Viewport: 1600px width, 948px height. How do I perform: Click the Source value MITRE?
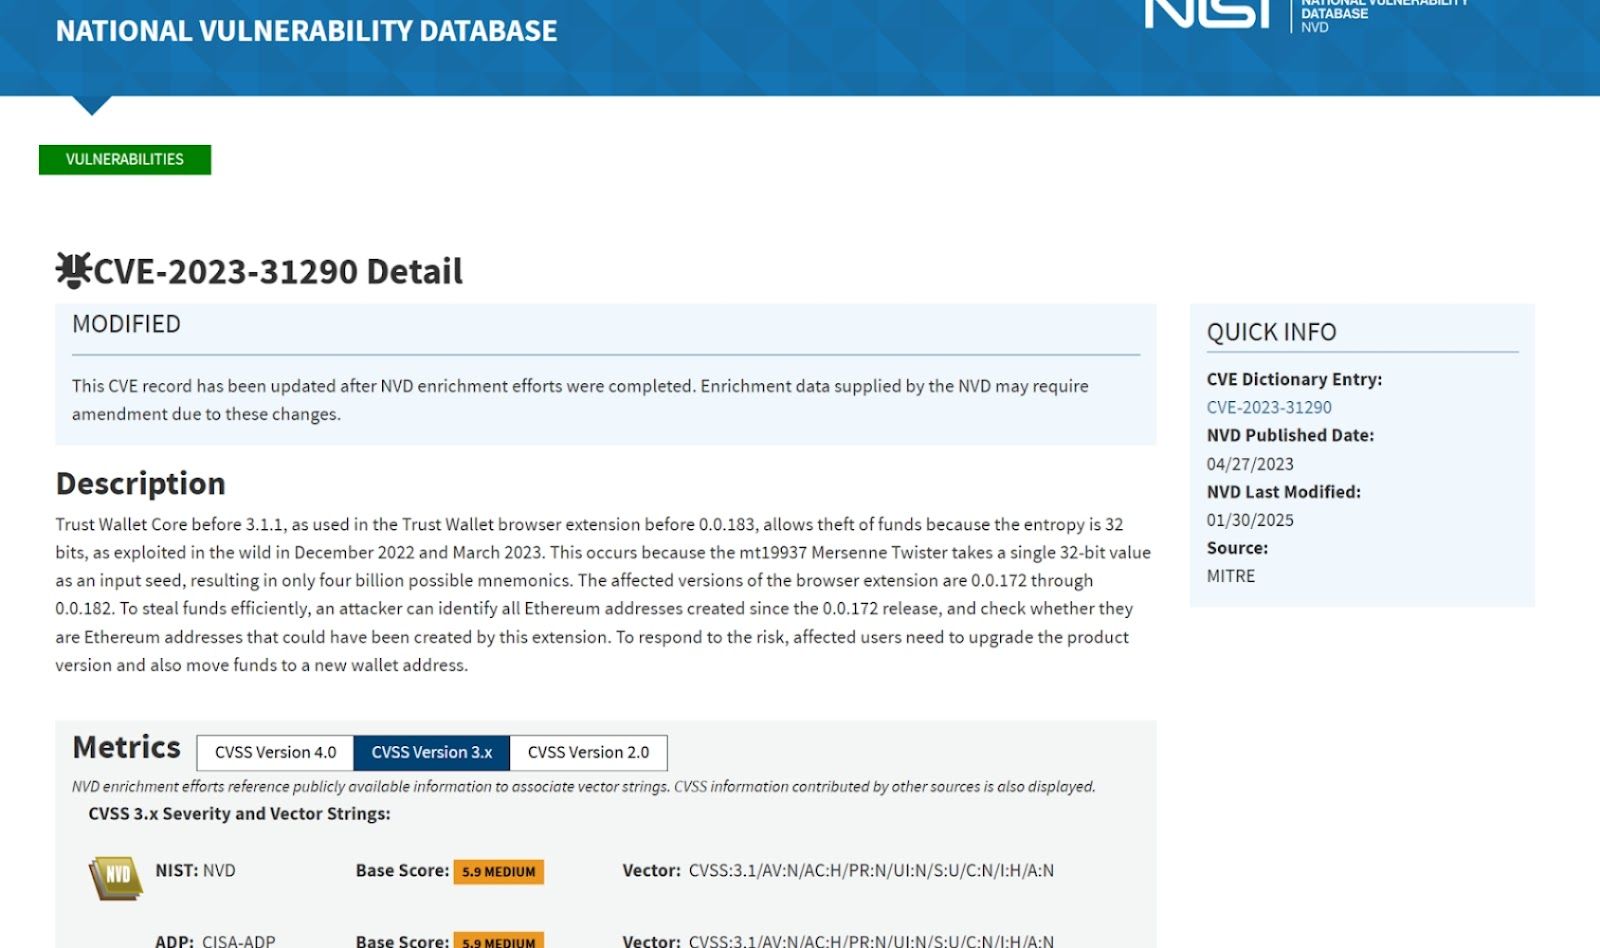(1230, 576)
